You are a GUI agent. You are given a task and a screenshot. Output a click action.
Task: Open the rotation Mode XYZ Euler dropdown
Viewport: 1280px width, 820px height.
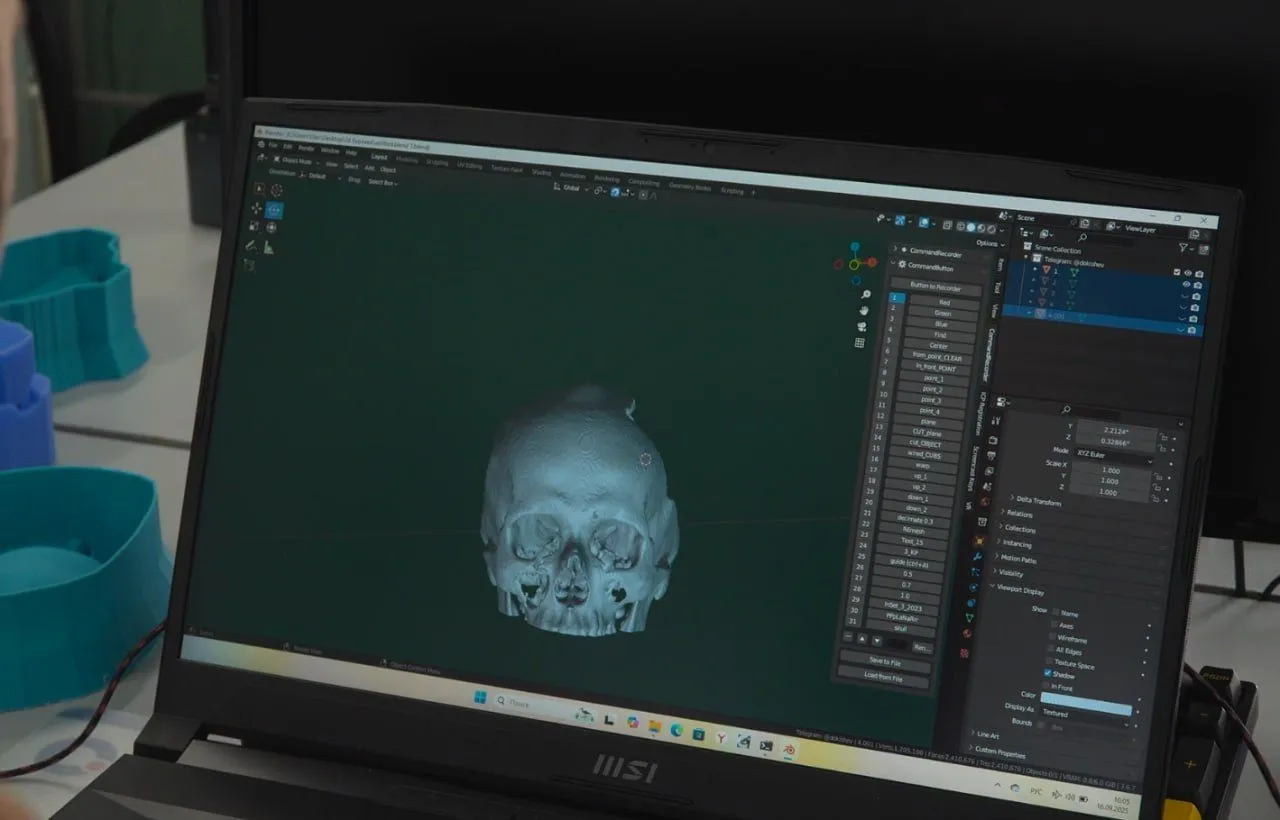[x=1114, y=455]
